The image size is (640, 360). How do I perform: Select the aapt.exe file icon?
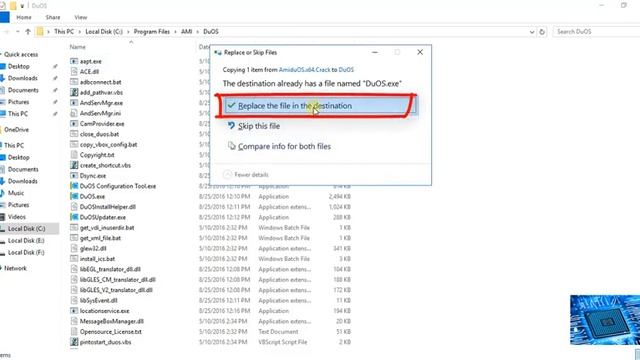click(74, 61)
